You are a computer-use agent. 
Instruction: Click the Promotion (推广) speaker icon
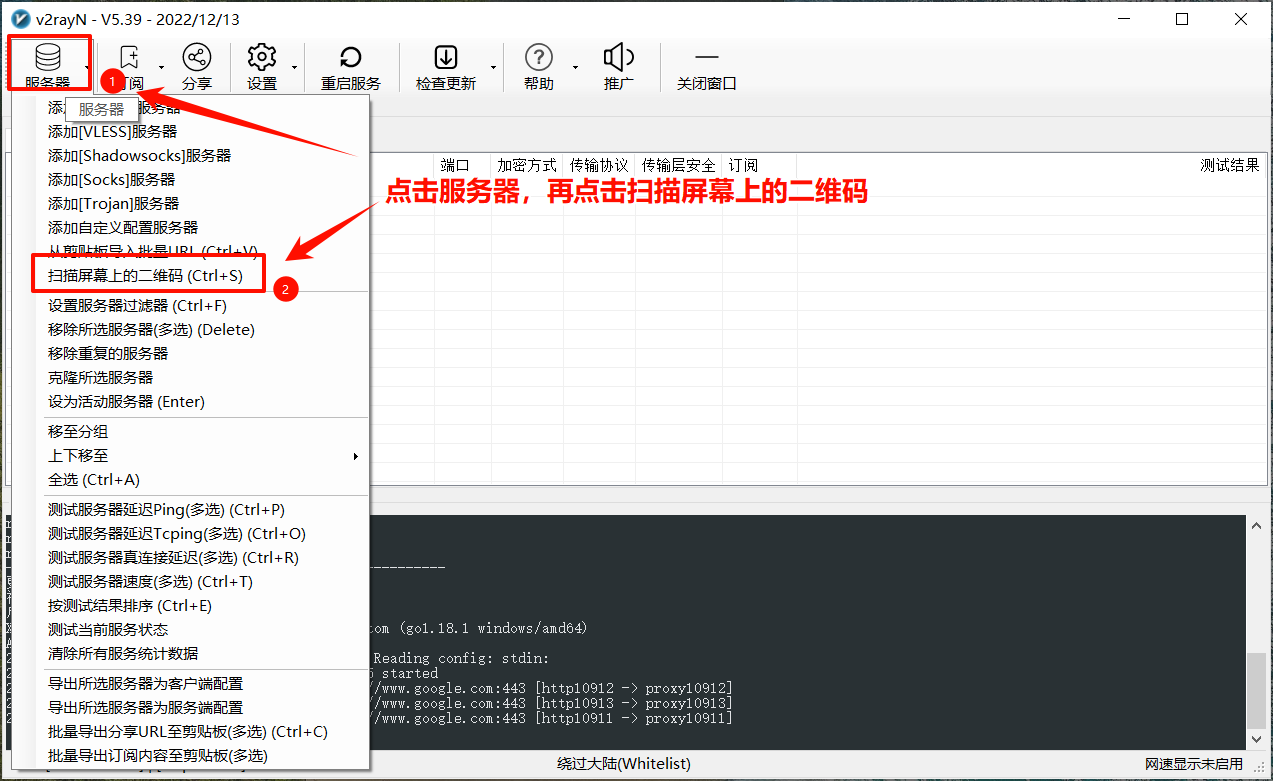pyautogui.click(x=619, y=58)
